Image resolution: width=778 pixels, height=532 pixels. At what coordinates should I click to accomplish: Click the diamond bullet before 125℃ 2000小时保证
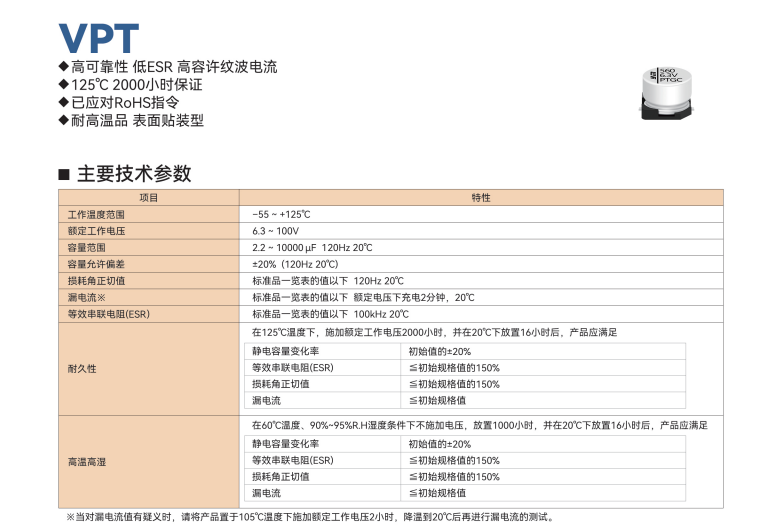[64, 85]
